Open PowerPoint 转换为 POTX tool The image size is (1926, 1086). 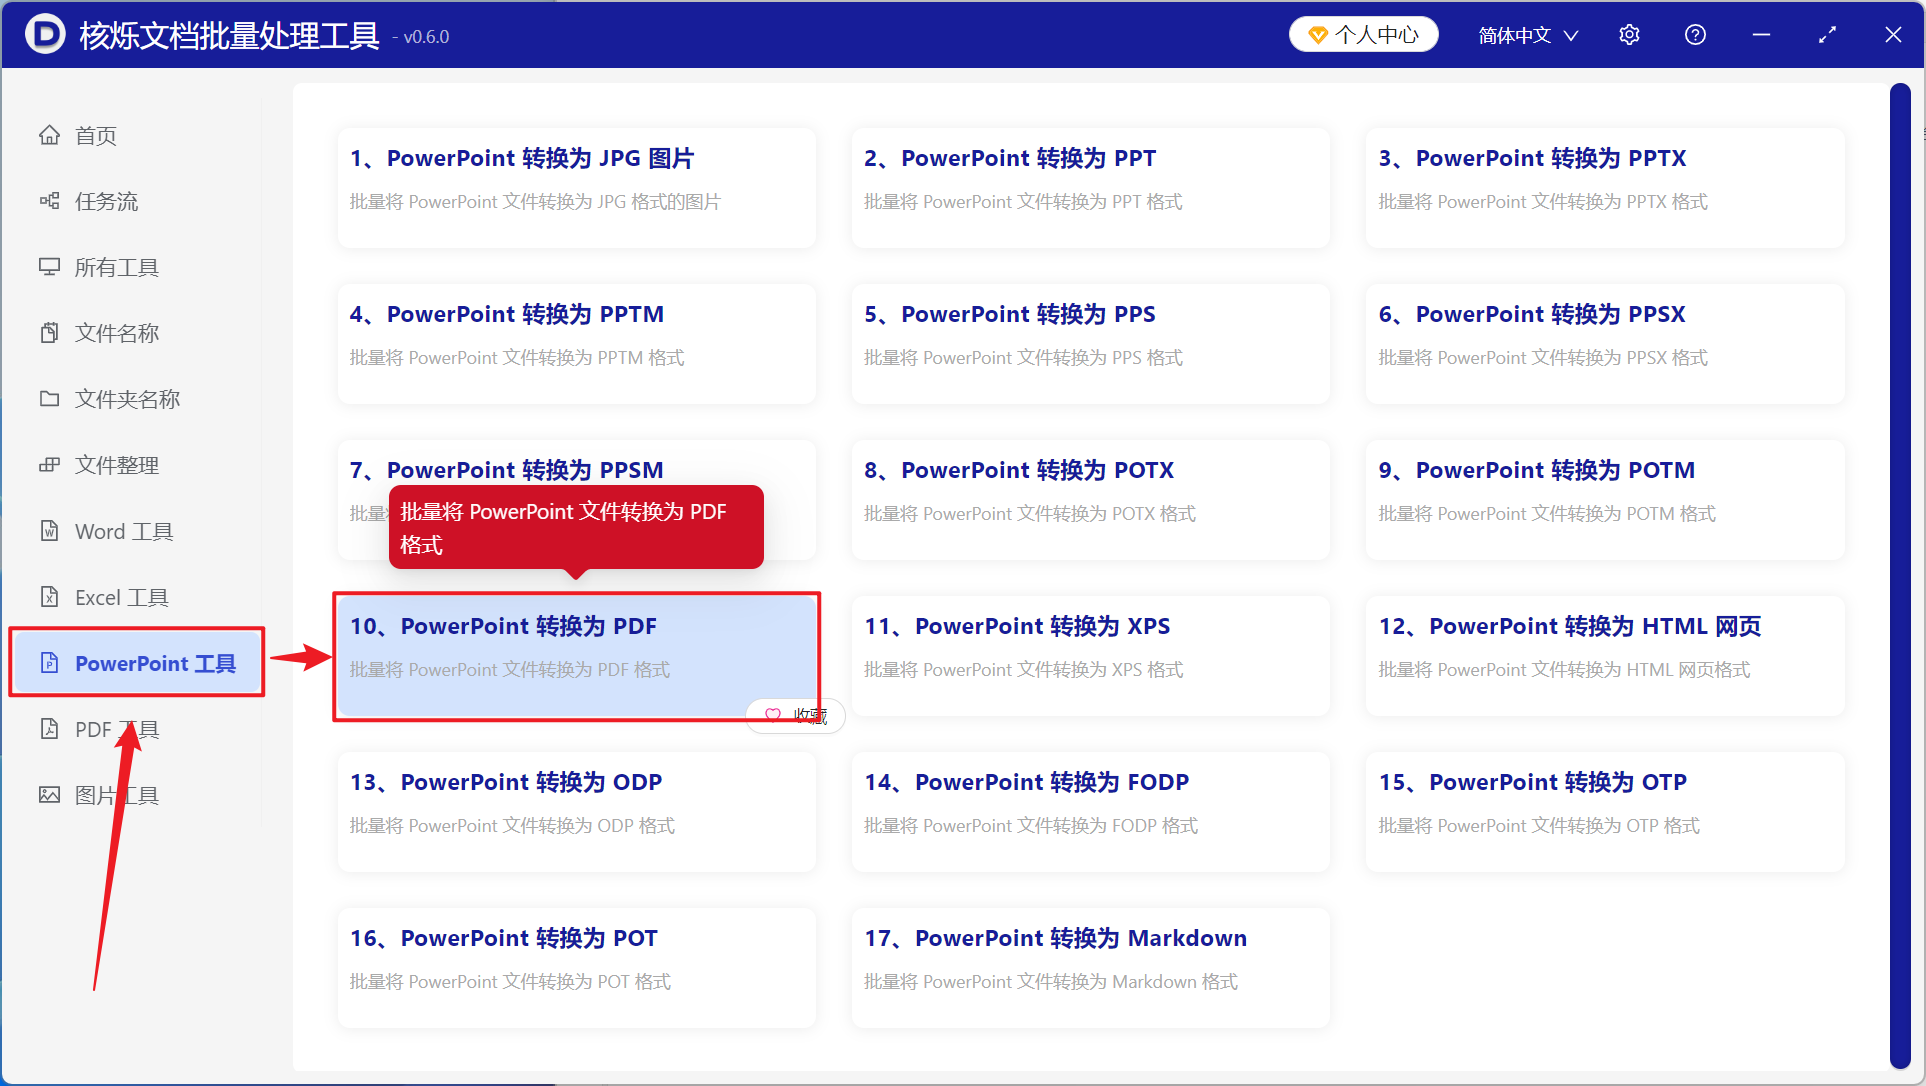click(x=1091, y=500)
